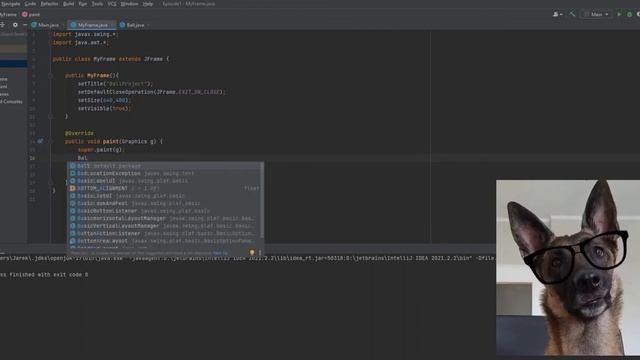
Task: Choose BasicLookAndFeel completion suggestion
Action: [165, 203]
